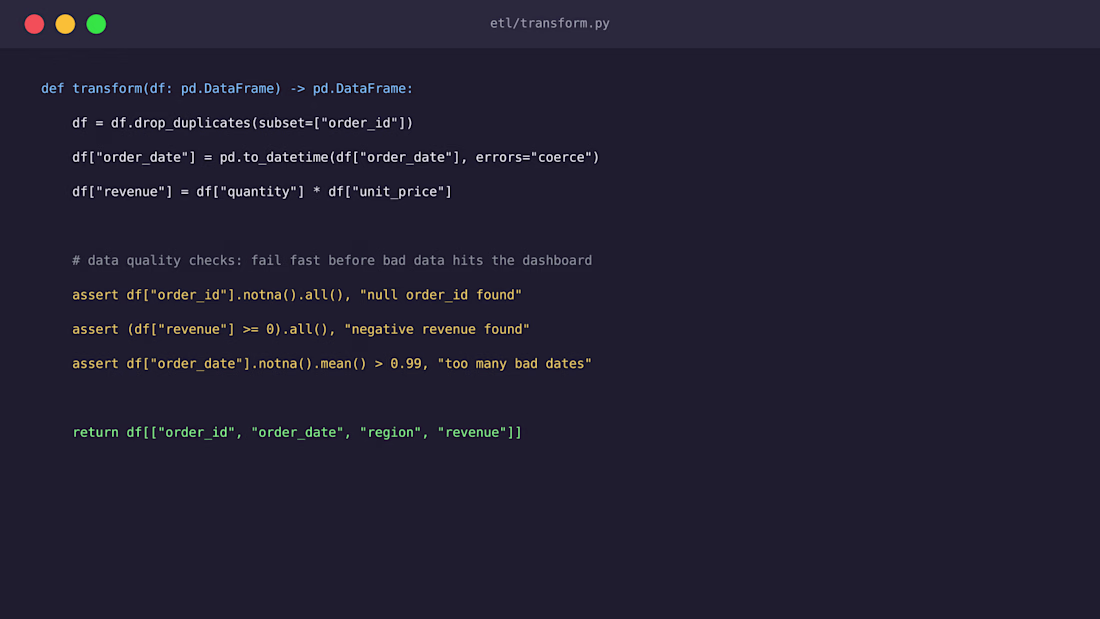The width and height of the screenshot is (1100, 619).
Task: Click the 'return df[[...]]' statement line
Action: [x=297, y=432]
